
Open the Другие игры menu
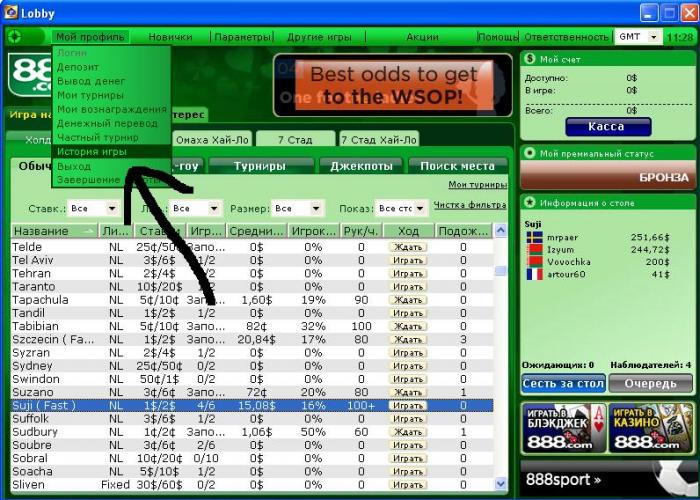tap(319, 37)
